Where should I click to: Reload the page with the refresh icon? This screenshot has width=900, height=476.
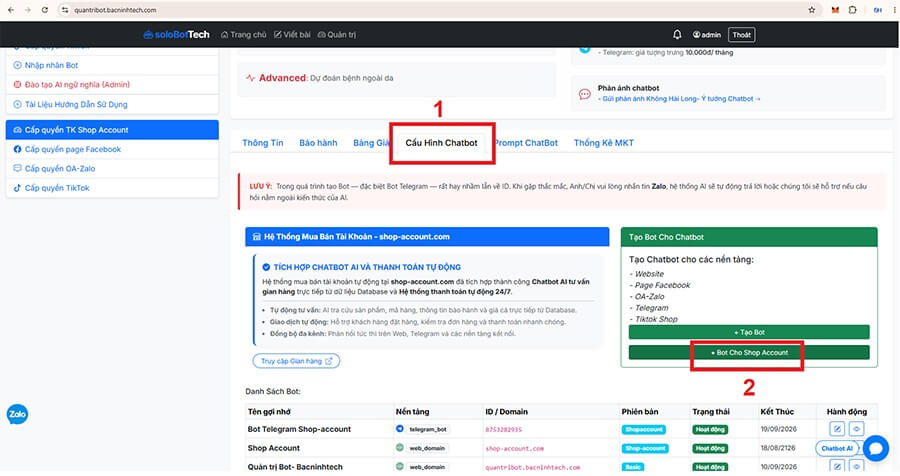coord(45,10)
